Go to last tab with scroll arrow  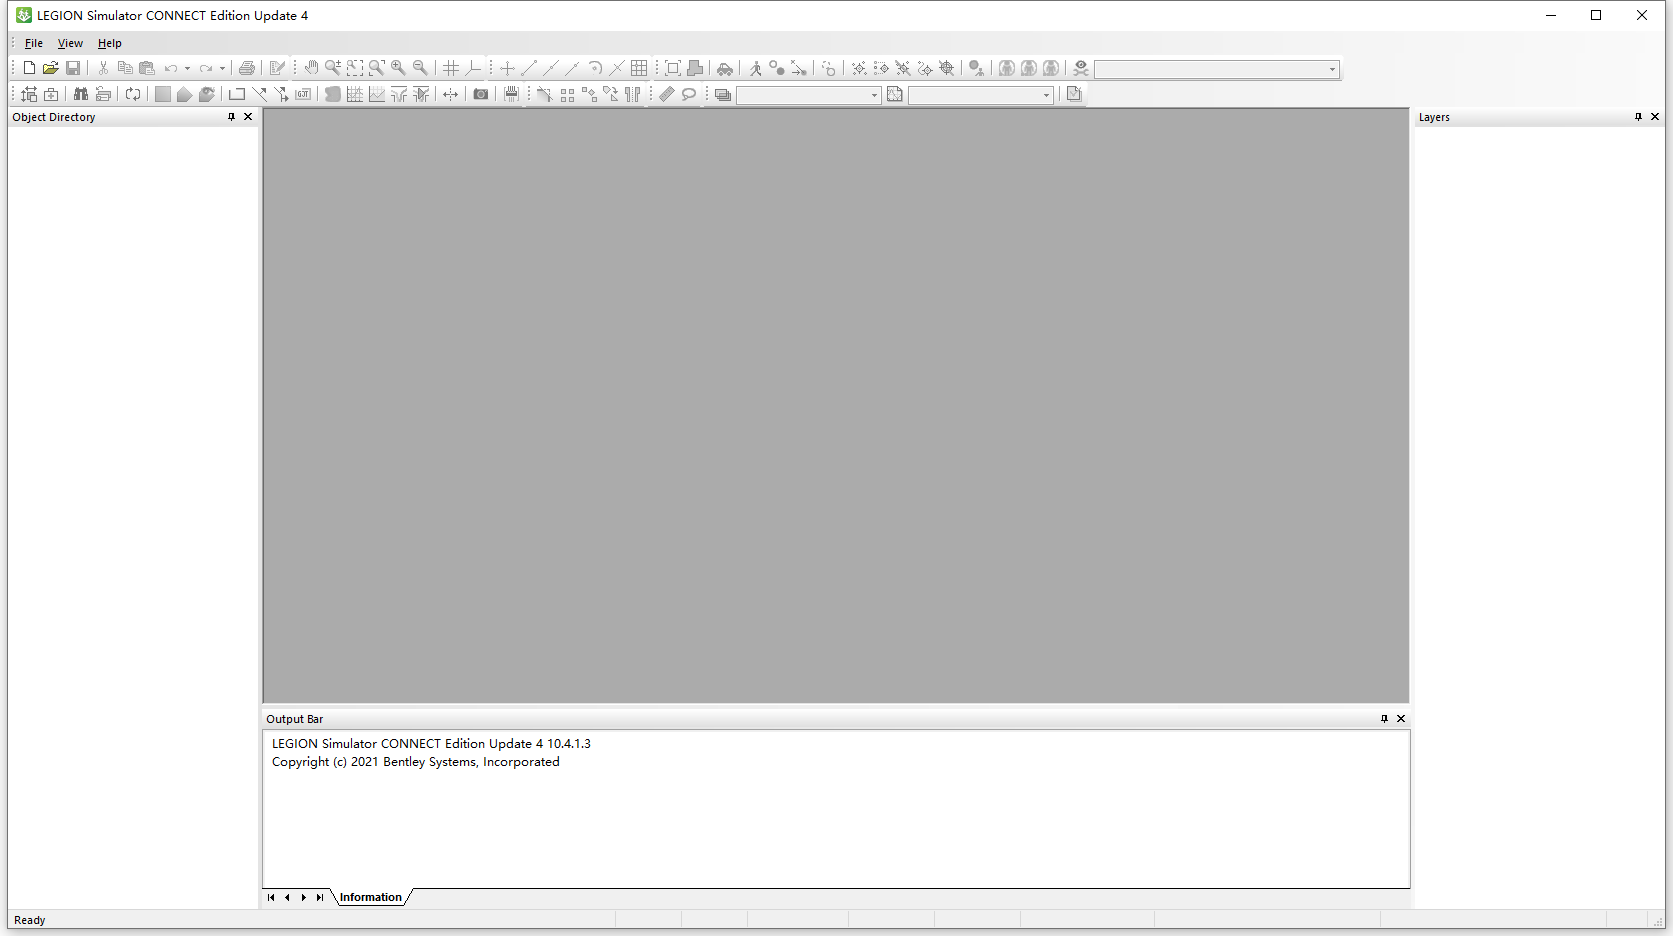[x=319, y=897]
